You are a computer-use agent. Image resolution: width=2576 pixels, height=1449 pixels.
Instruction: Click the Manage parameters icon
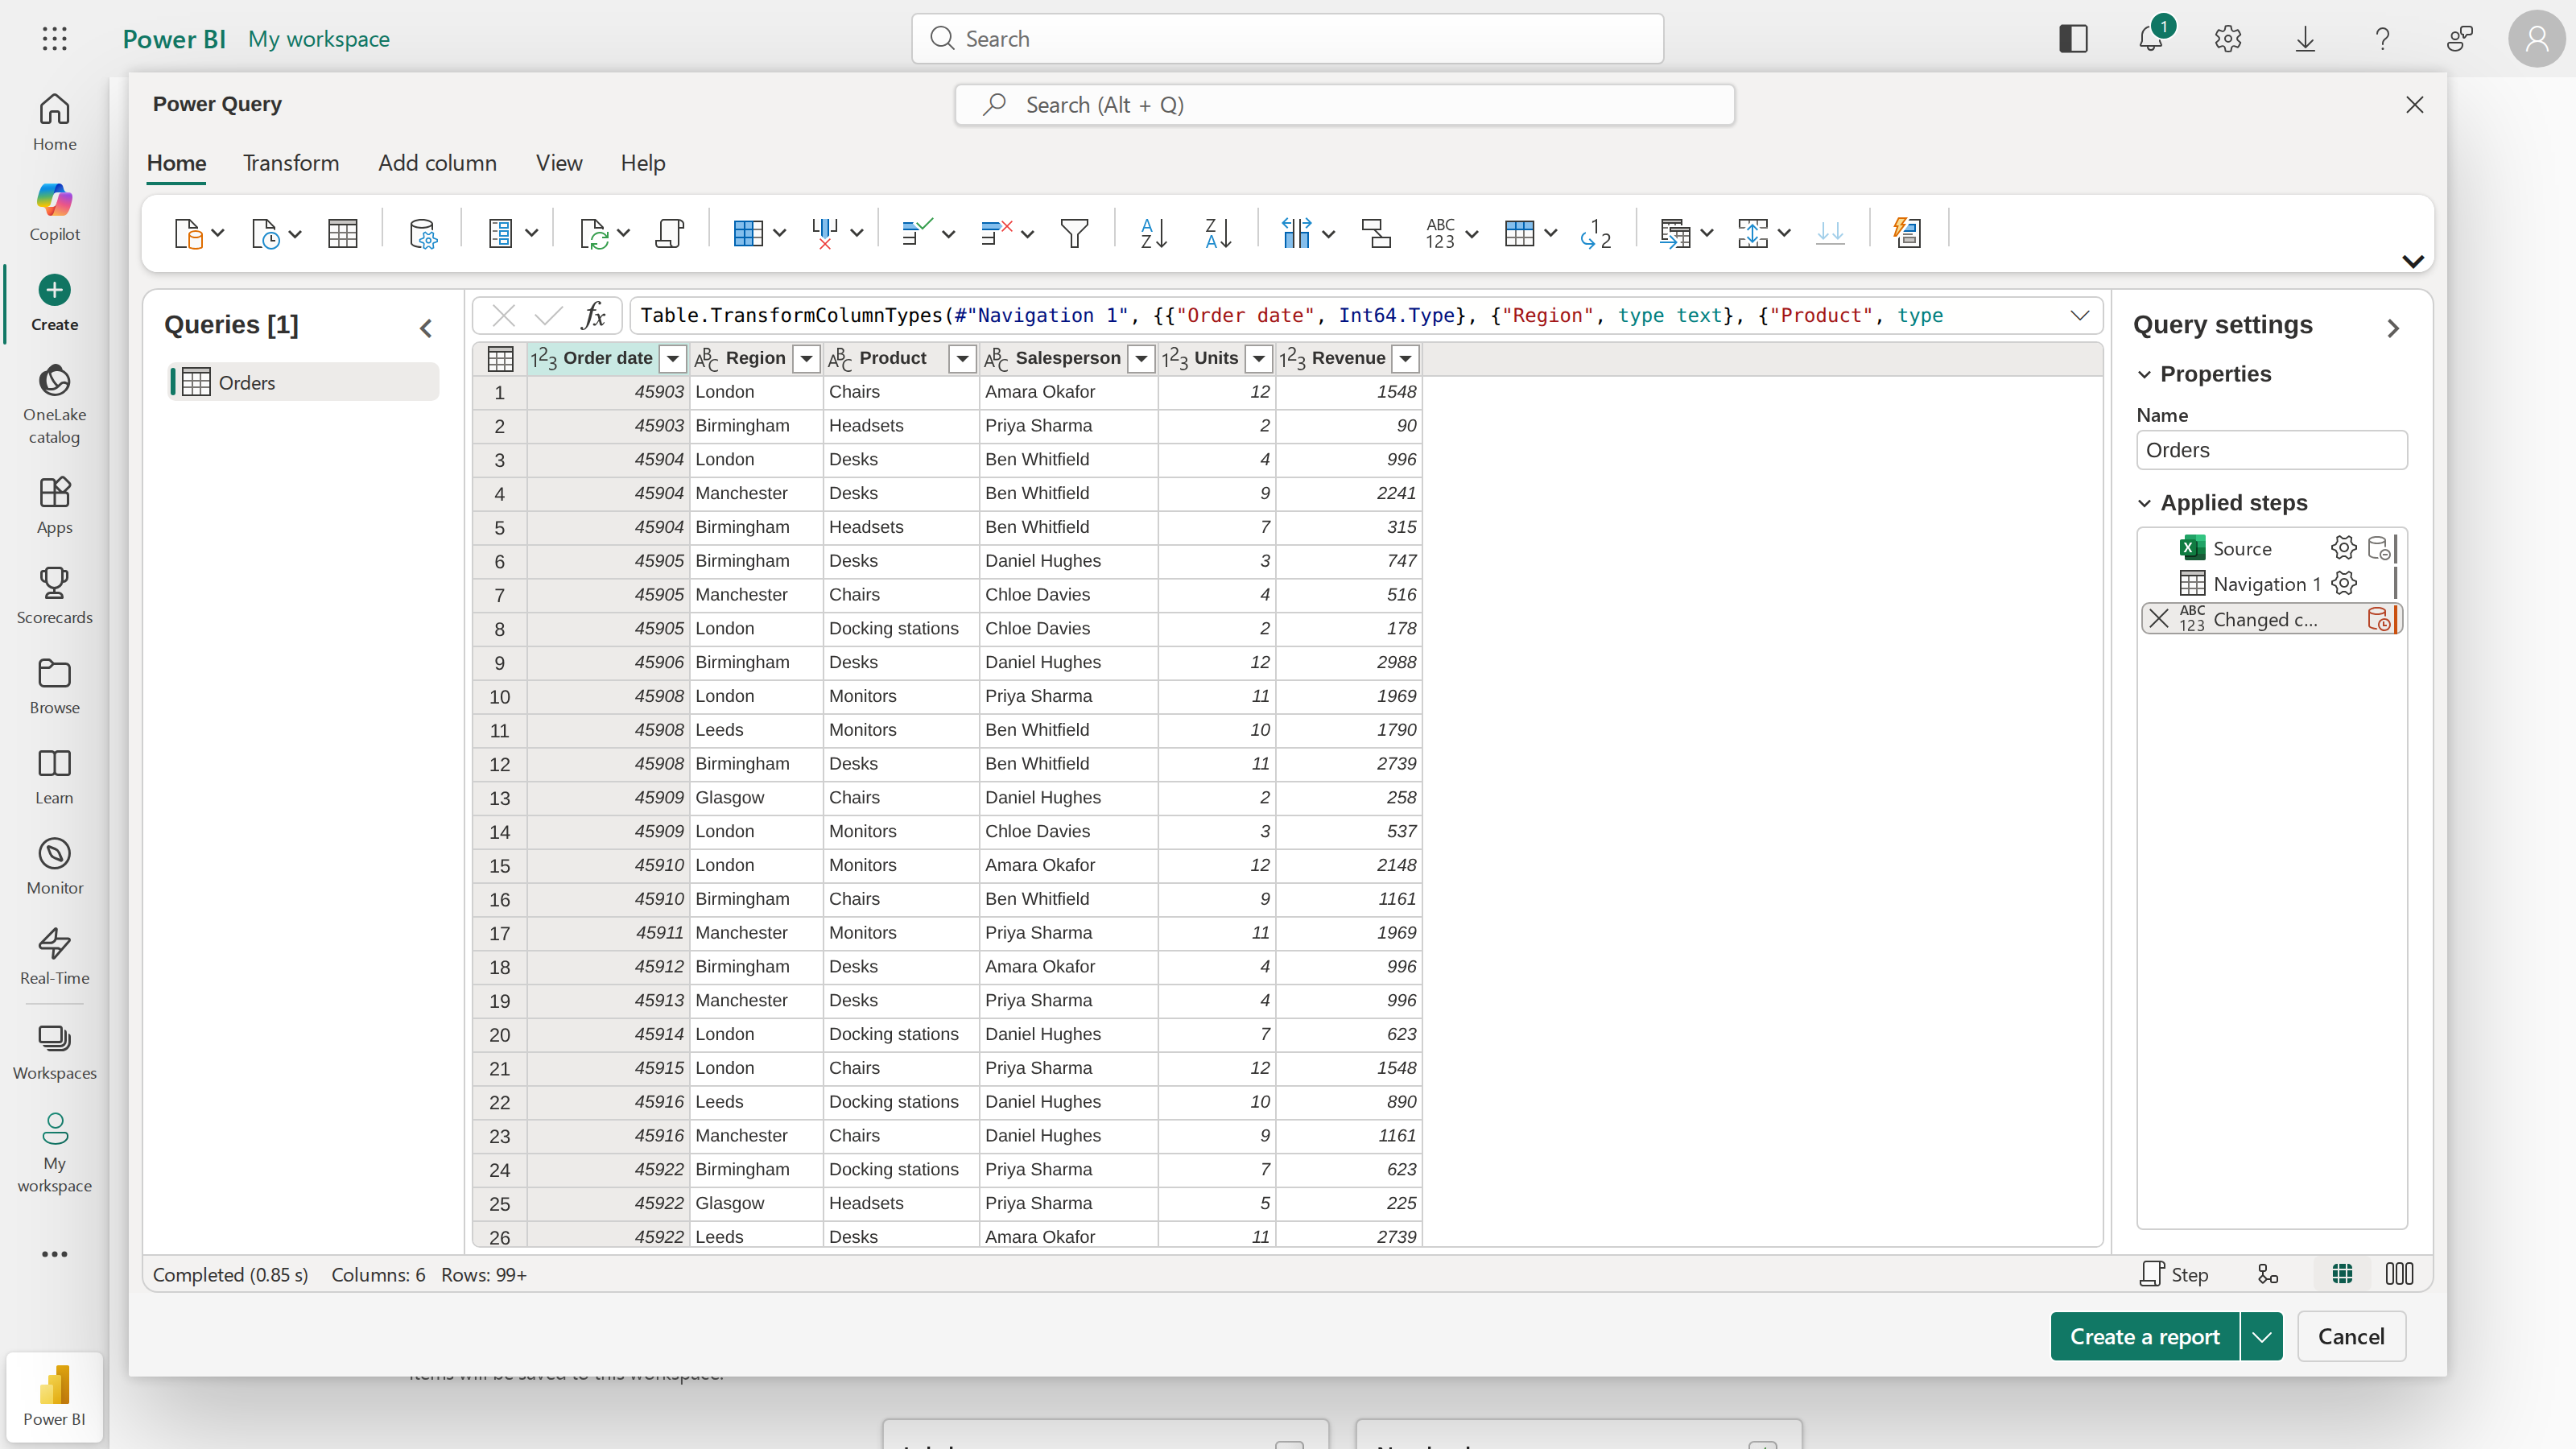500,233
